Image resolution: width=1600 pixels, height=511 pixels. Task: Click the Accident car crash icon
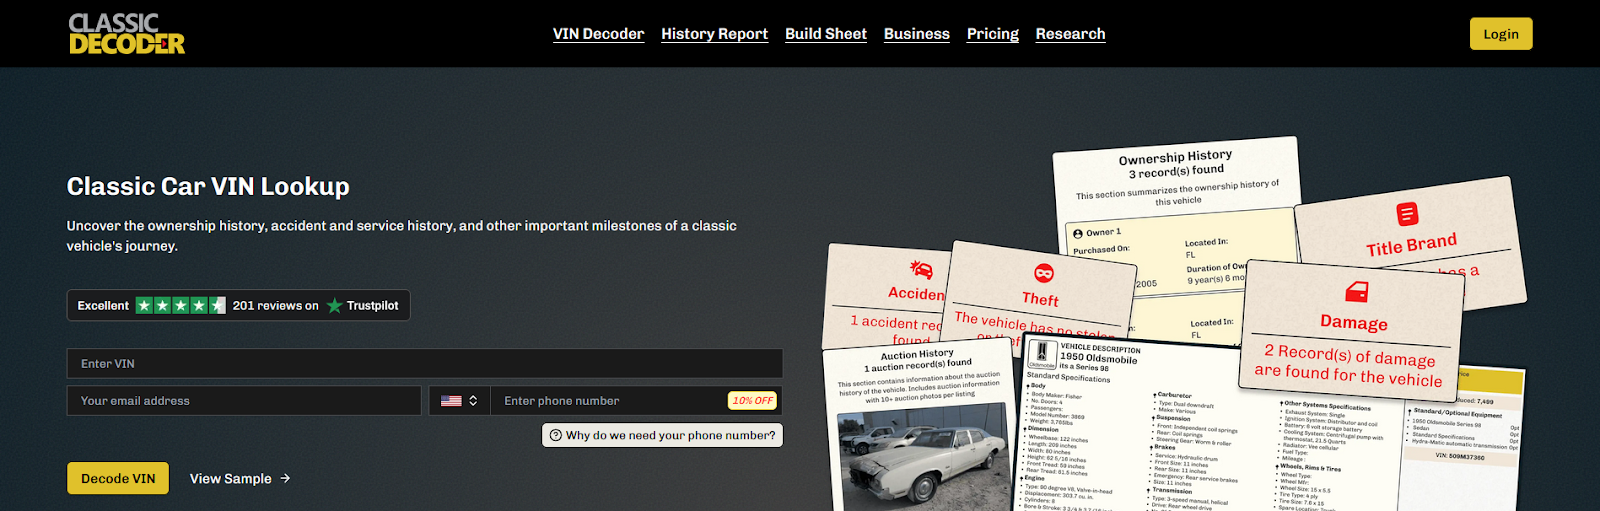click(x=921, y=269)
